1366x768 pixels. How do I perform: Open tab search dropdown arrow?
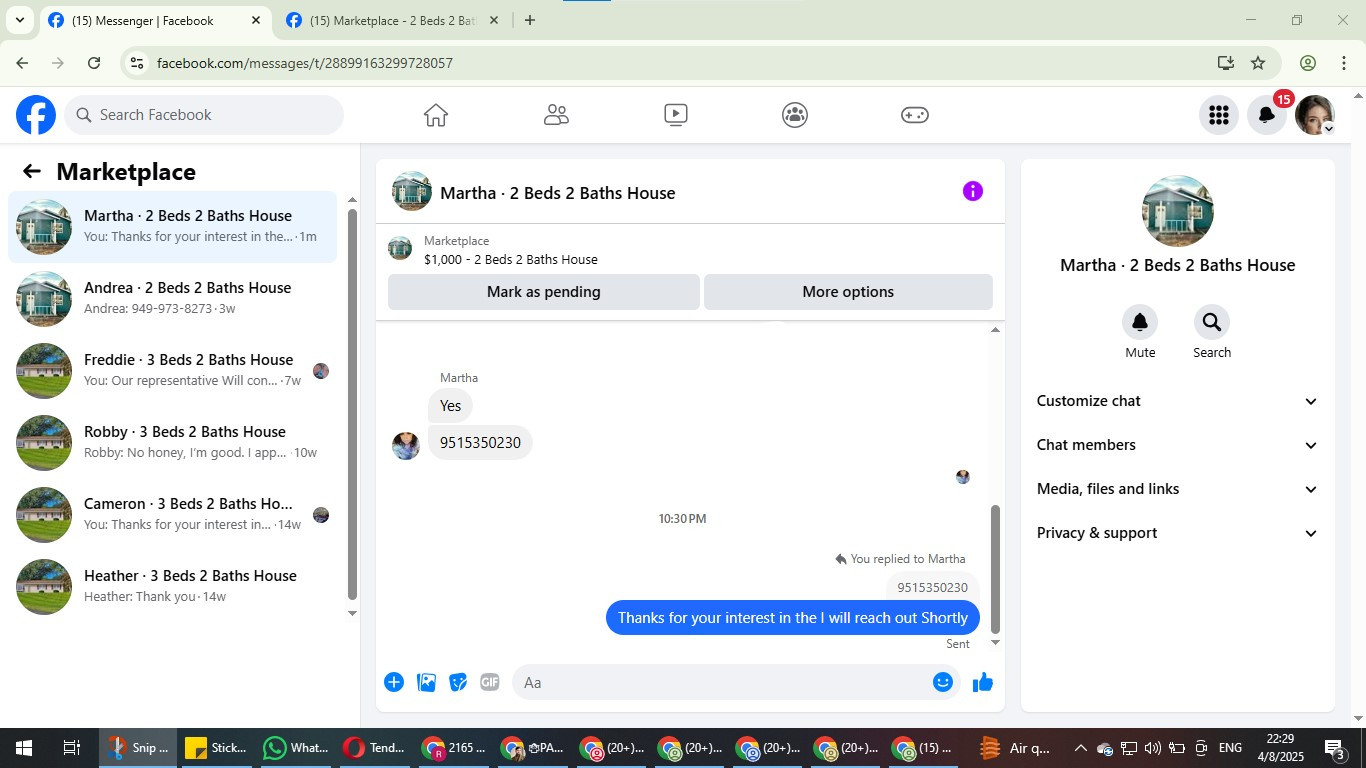tap(19, 20)
